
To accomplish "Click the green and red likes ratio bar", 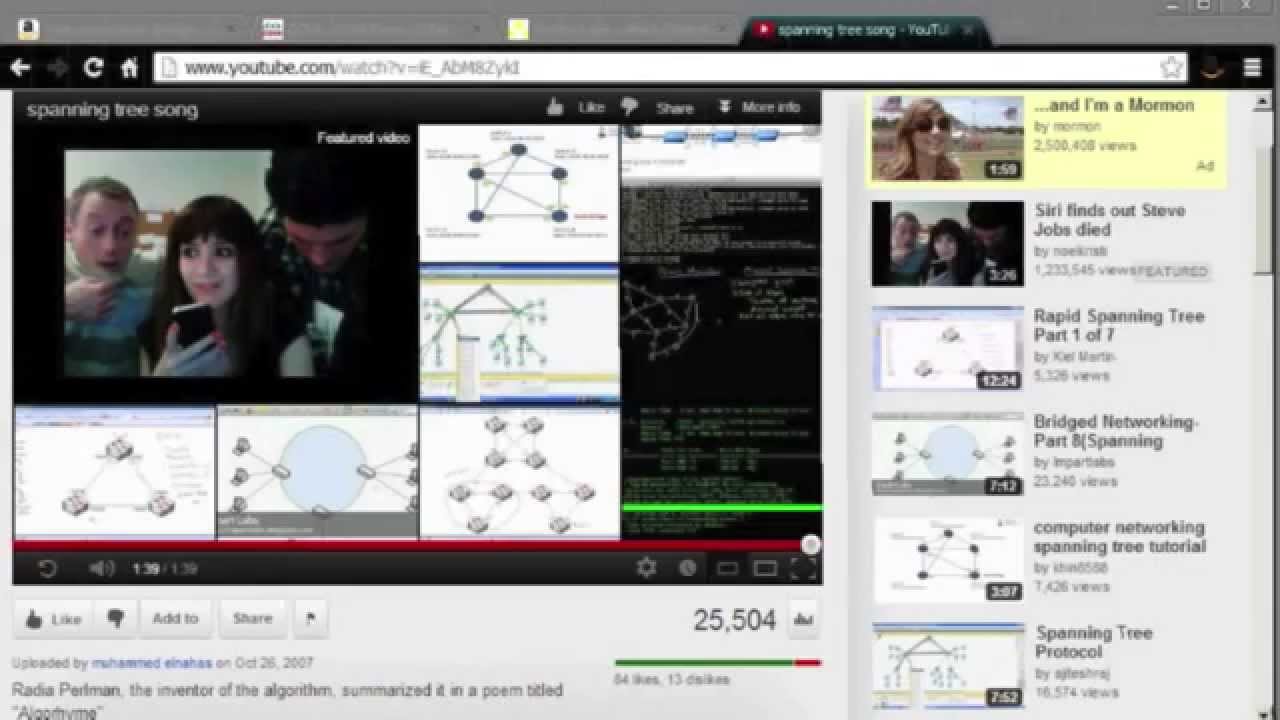I will pyautogui.click(x=717, y=662).
